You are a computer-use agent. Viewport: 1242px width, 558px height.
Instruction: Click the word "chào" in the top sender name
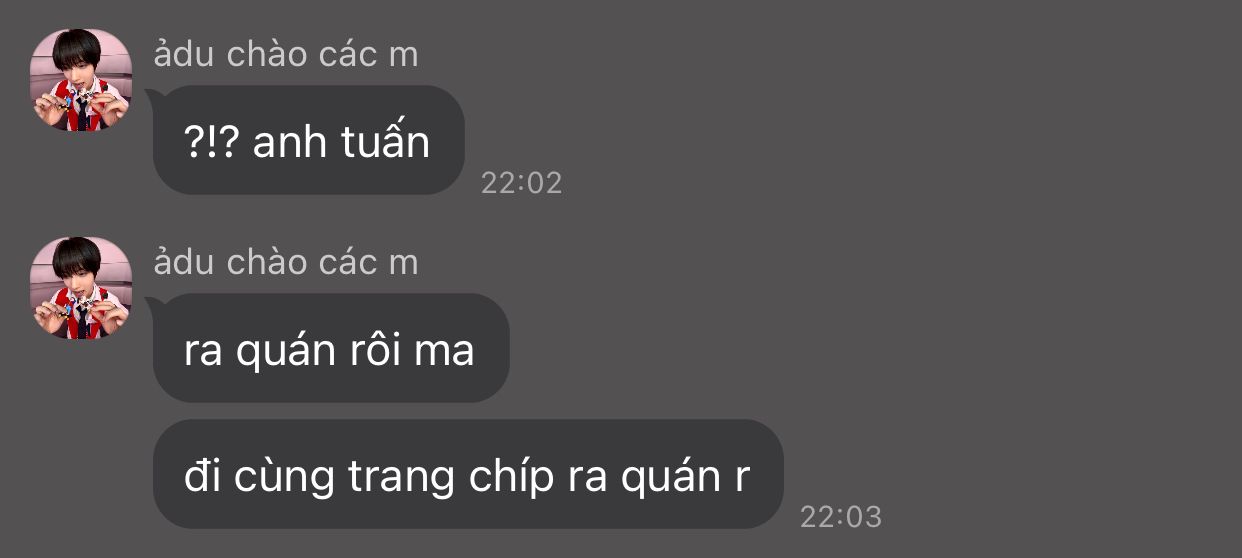[267, 54]
